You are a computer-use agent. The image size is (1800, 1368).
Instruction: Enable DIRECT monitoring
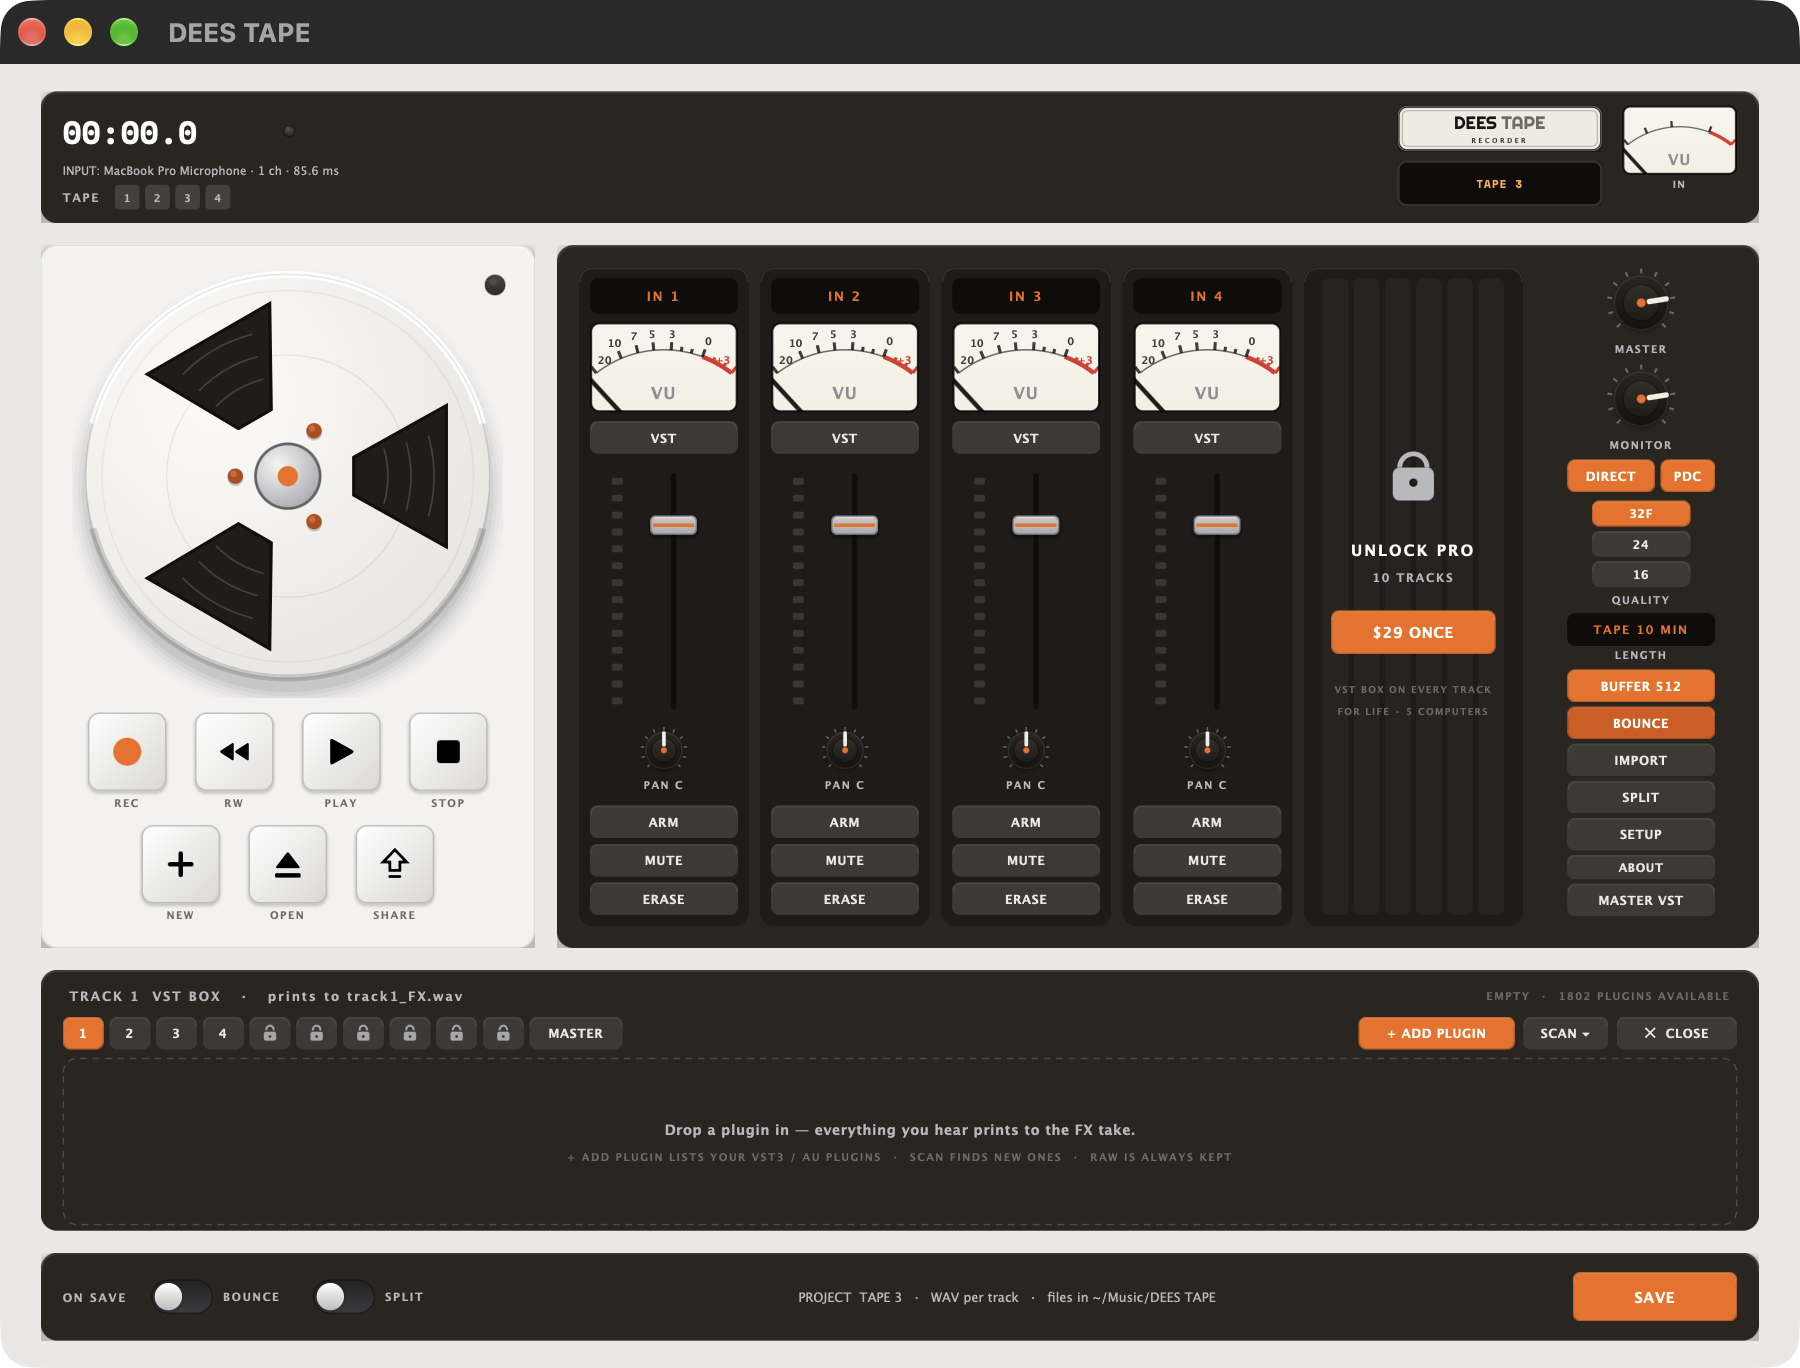(x=1610, y=476)
